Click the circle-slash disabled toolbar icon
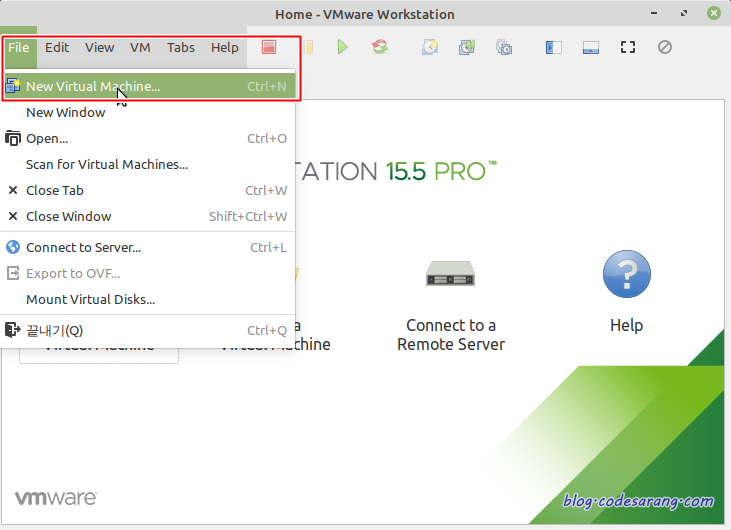731x530 pixels. pyautogui.click(x=665, y=47)
